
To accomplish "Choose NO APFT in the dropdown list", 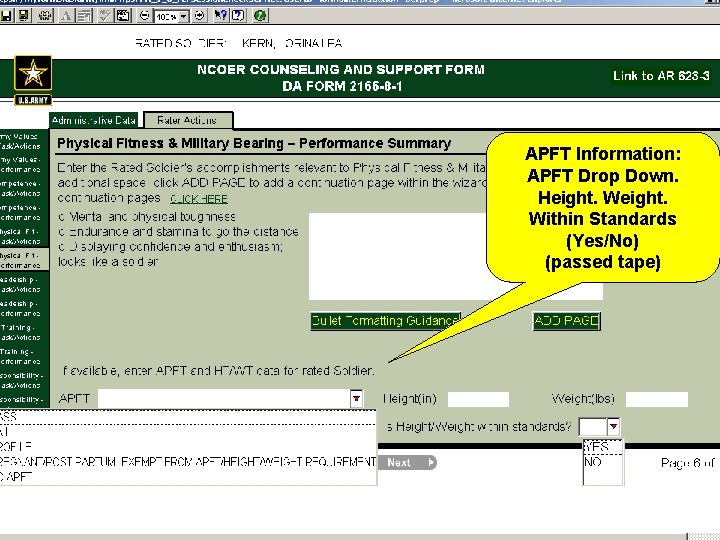I will point(188,476).
